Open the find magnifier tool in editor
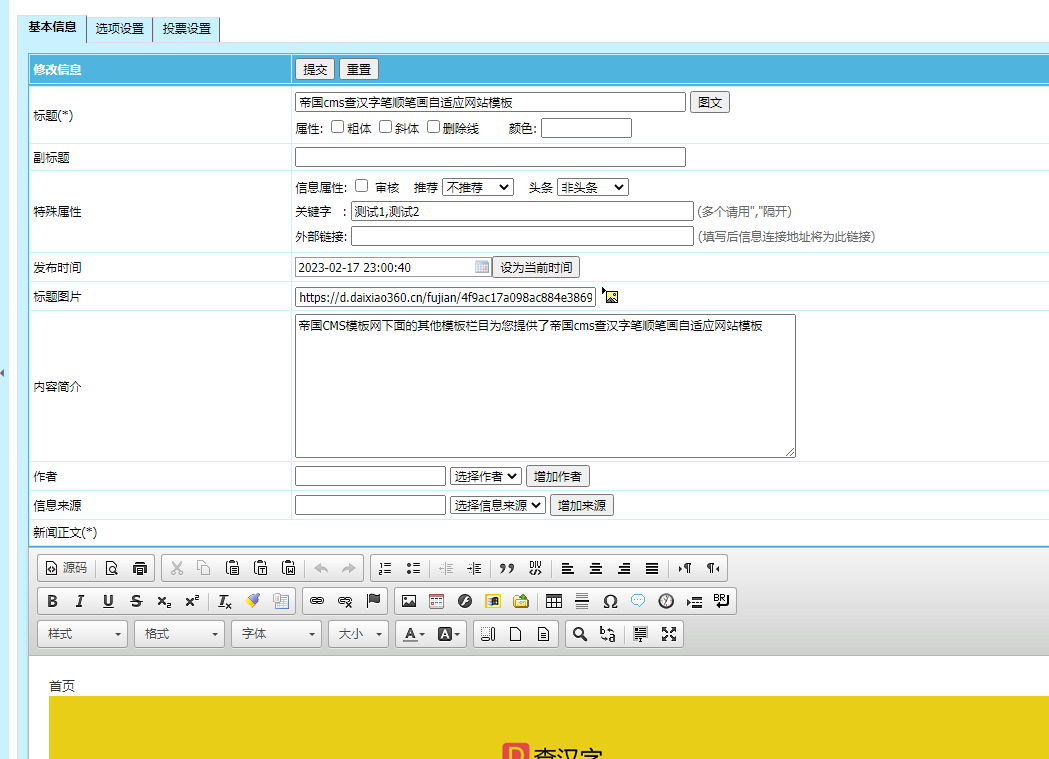This screenshot has height=759, width=1049. (579, 634)
